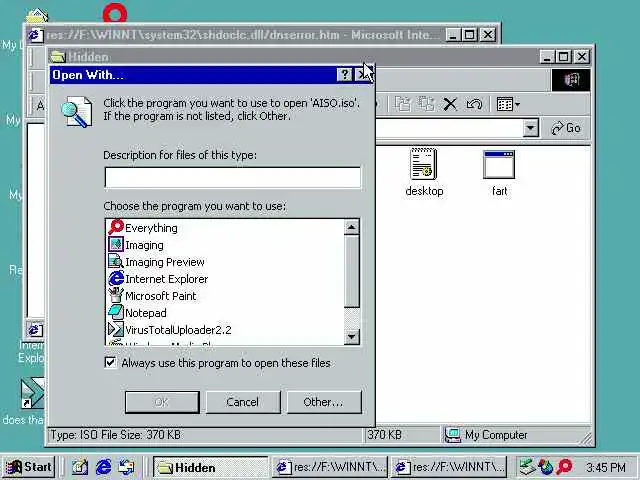Click the first Quick Launch notepad icon
This screenshot has width=640, height=480.
[x=80, y=467]
